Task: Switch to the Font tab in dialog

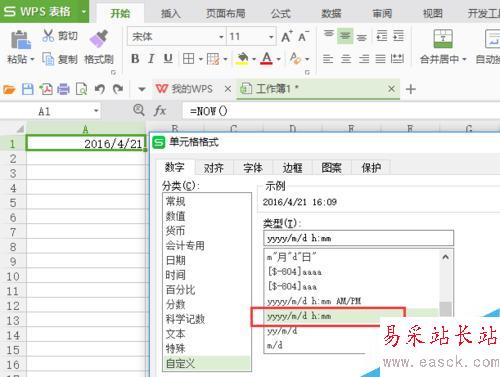Action: coord(253,168)
